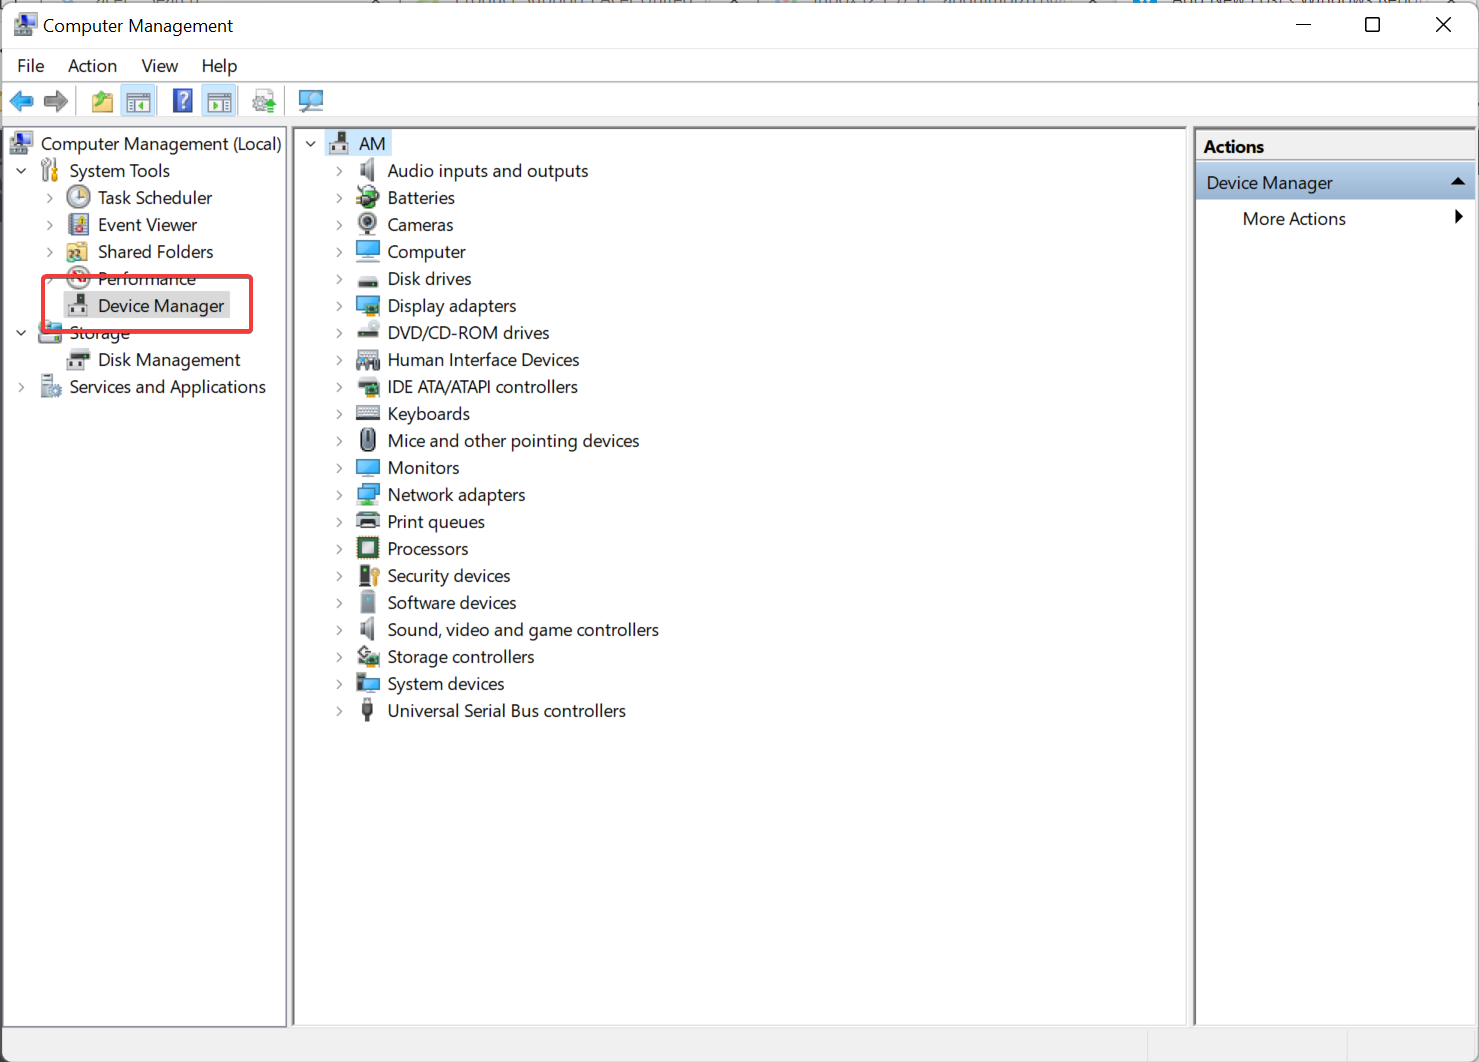
Task: Click the AM computer name label
Action: (372, 144)
